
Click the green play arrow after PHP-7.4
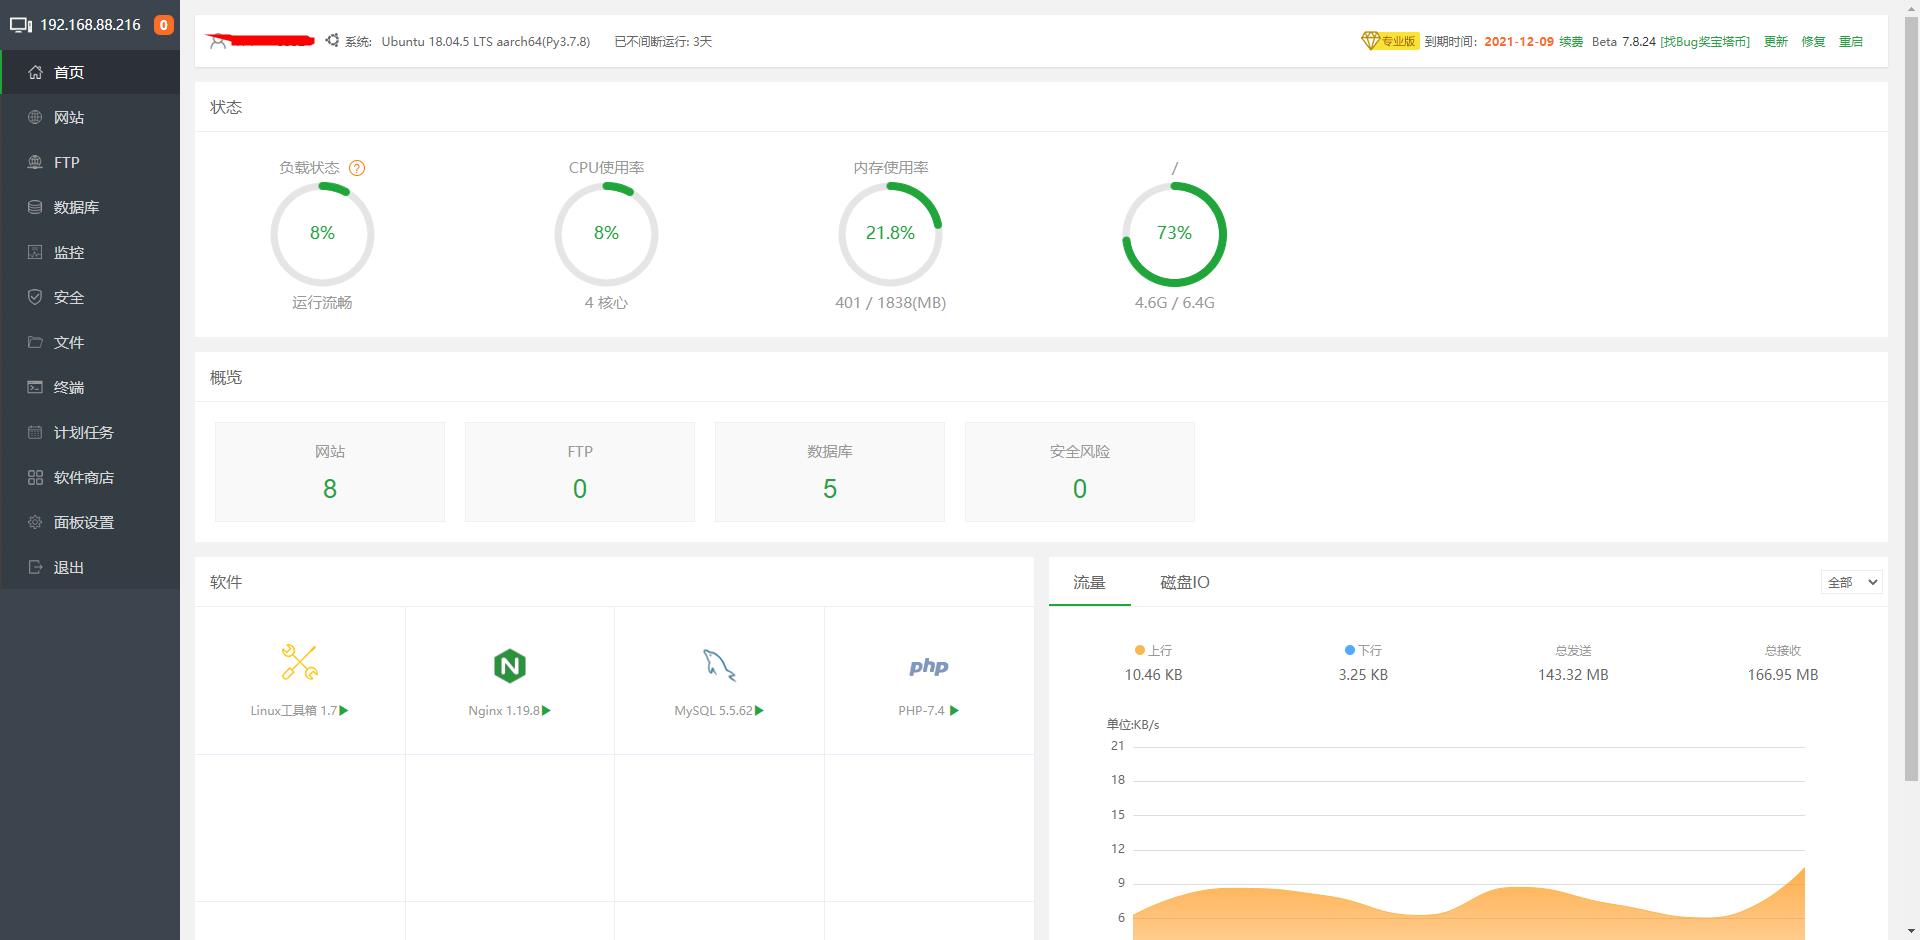(954, 711)
